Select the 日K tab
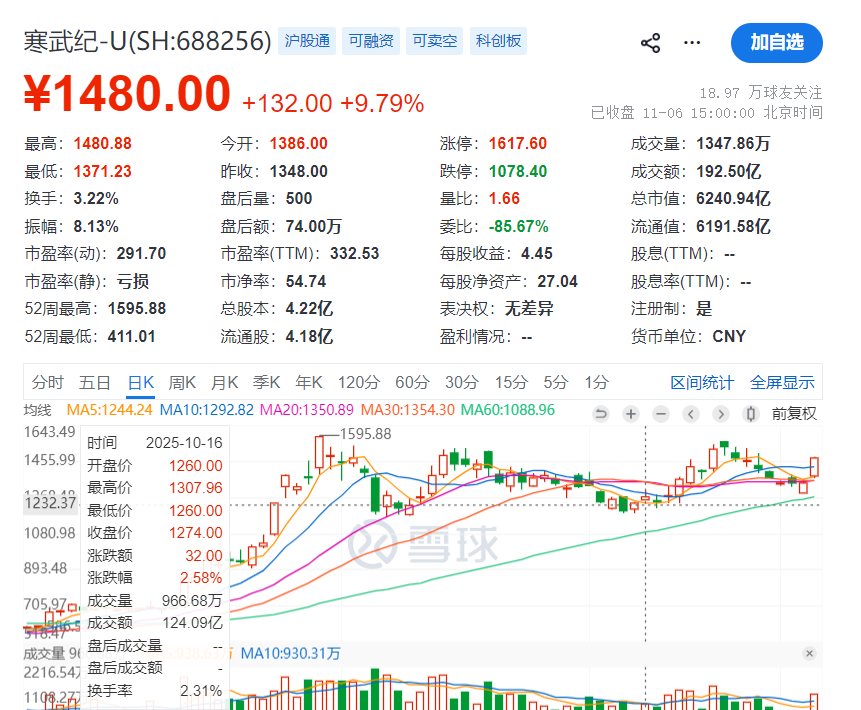Image resolution: width=861 pixels, height=710 pixels. [x=141, y=382]
